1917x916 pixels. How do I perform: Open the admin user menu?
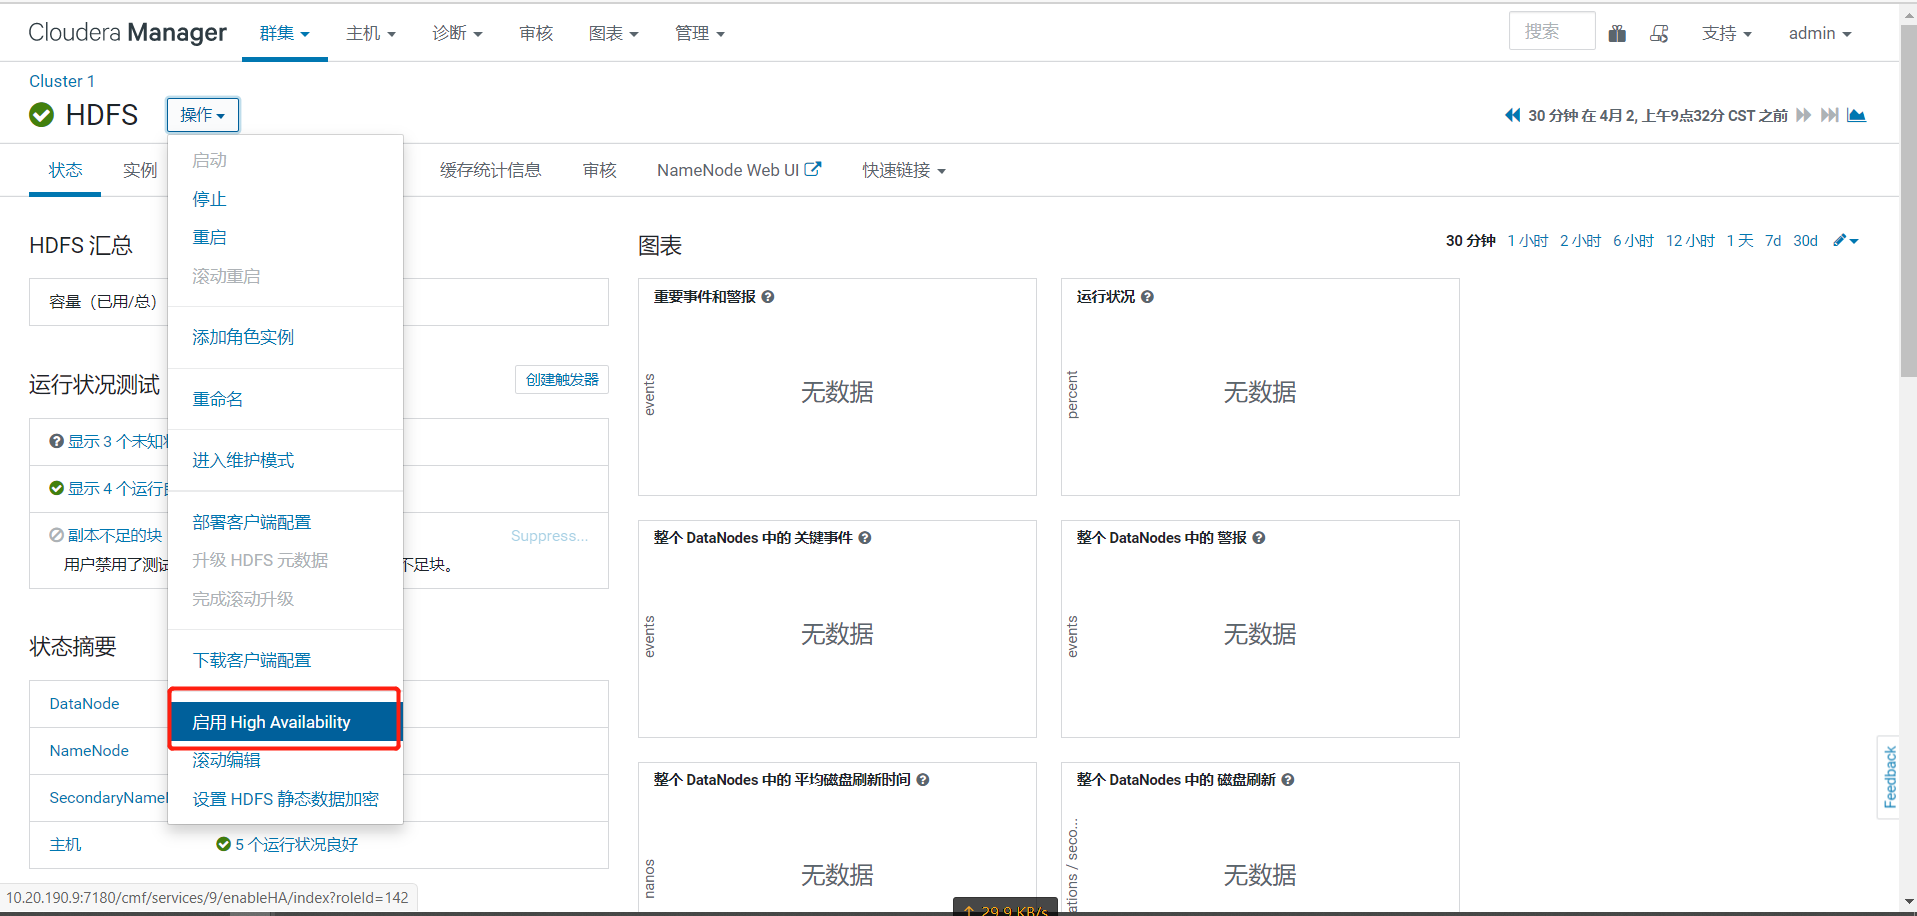pos(1820,33)
